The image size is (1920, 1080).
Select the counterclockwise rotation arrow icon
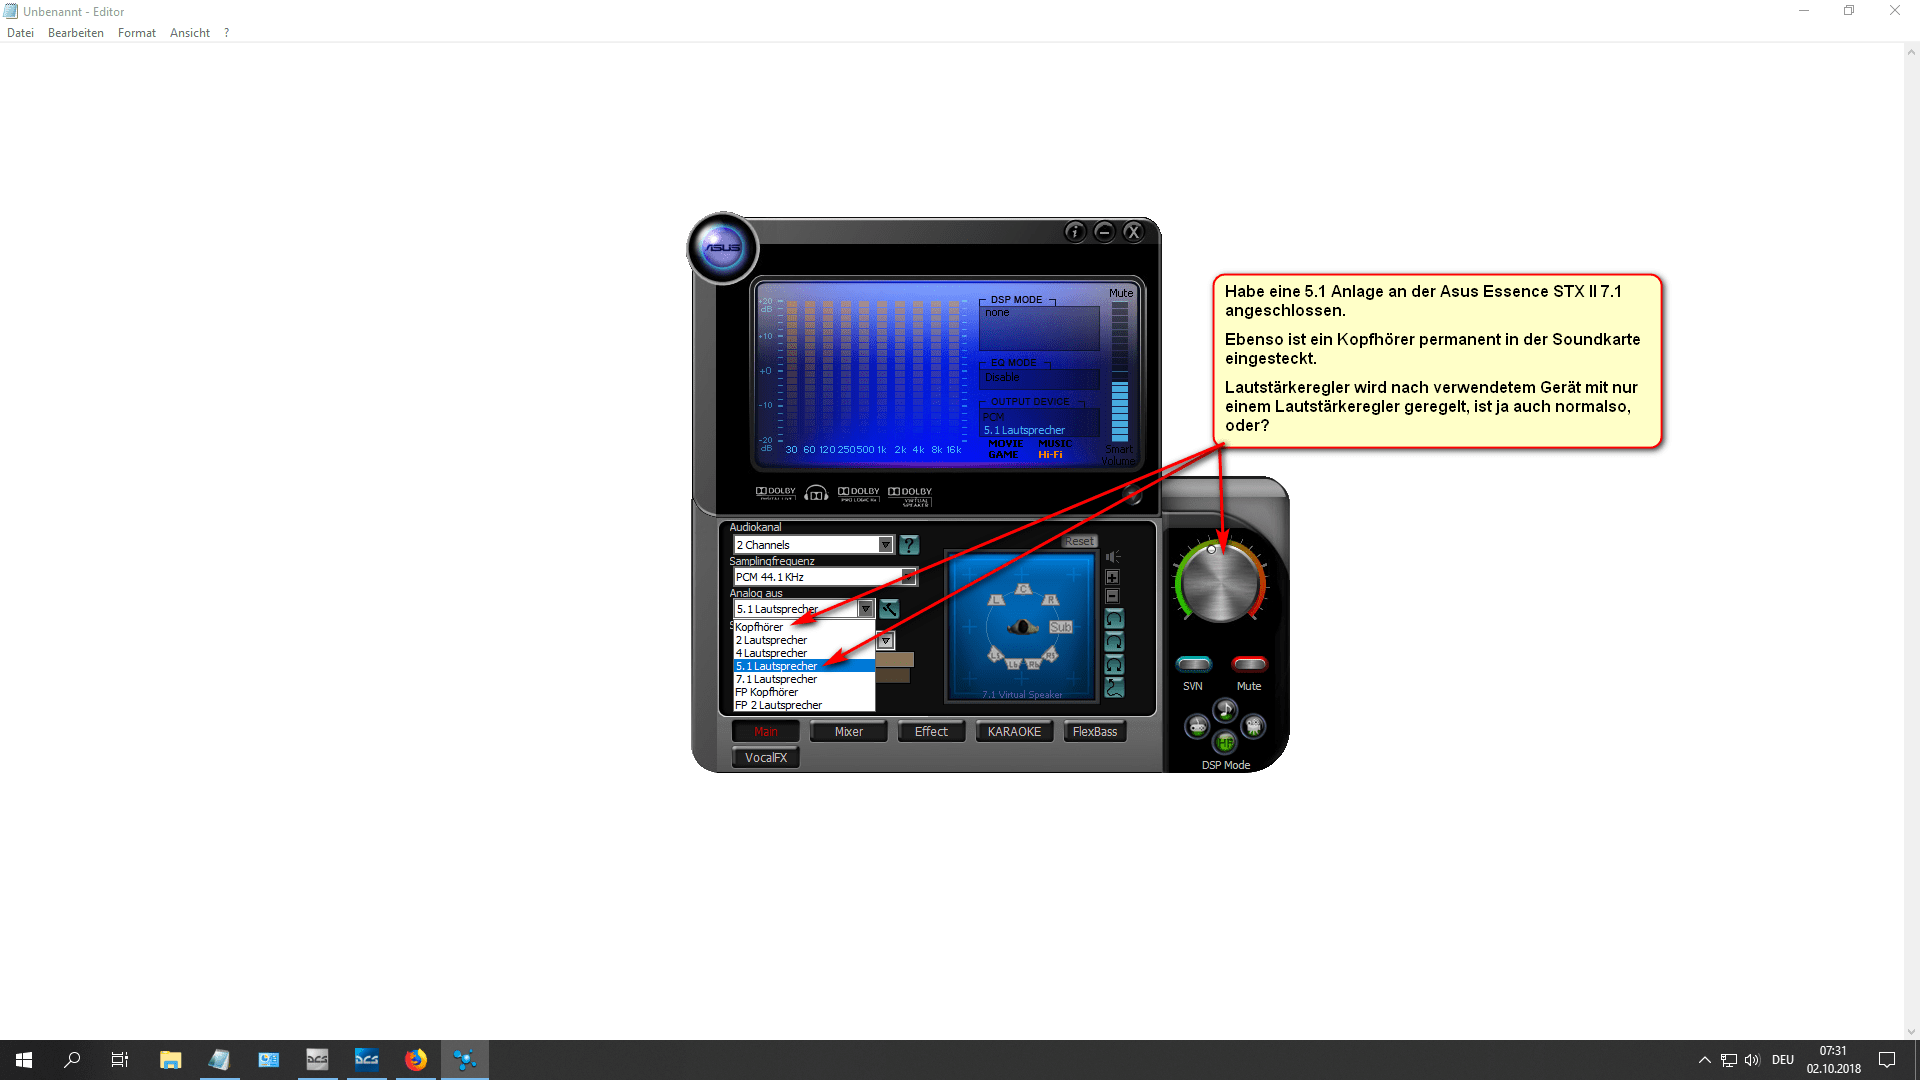(1114, 618)
